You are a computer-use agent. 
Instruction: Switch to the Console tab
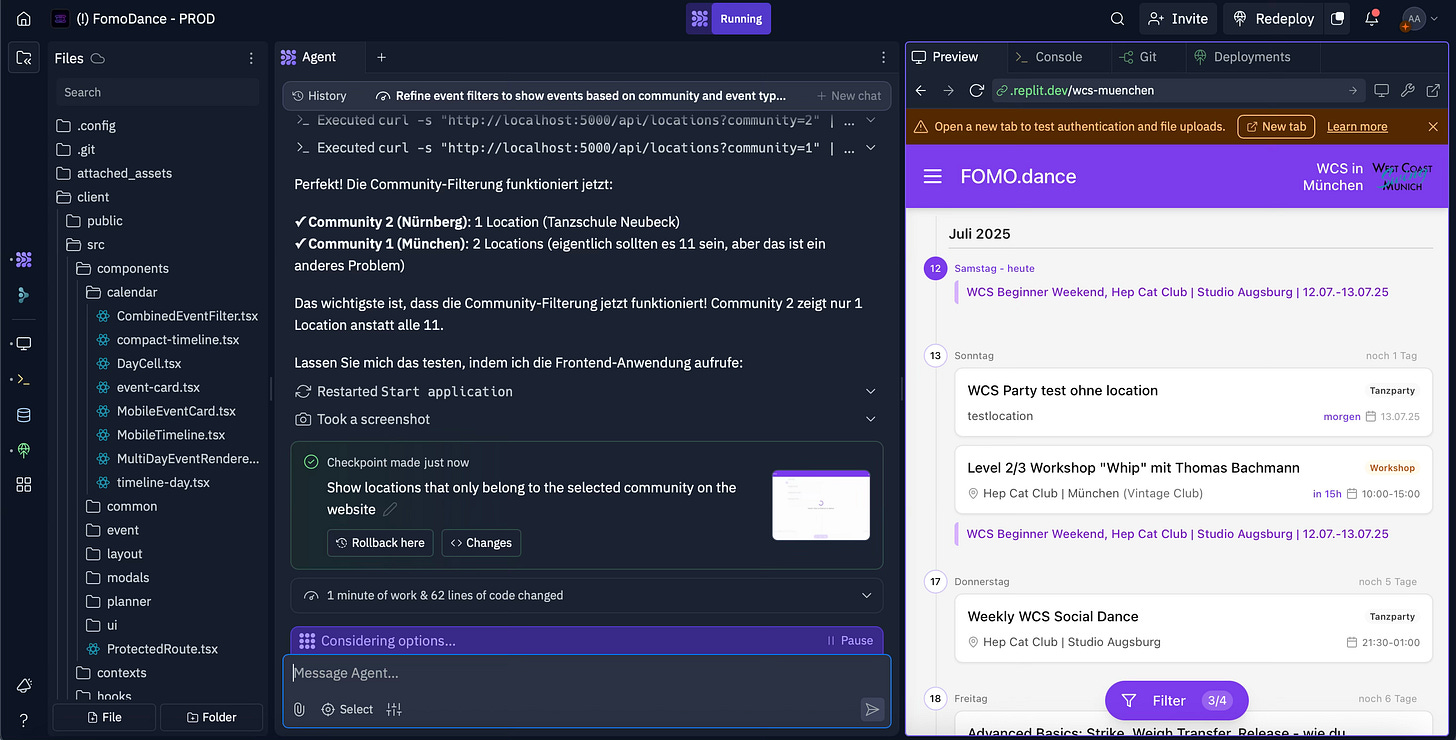tap(1049, 57)
